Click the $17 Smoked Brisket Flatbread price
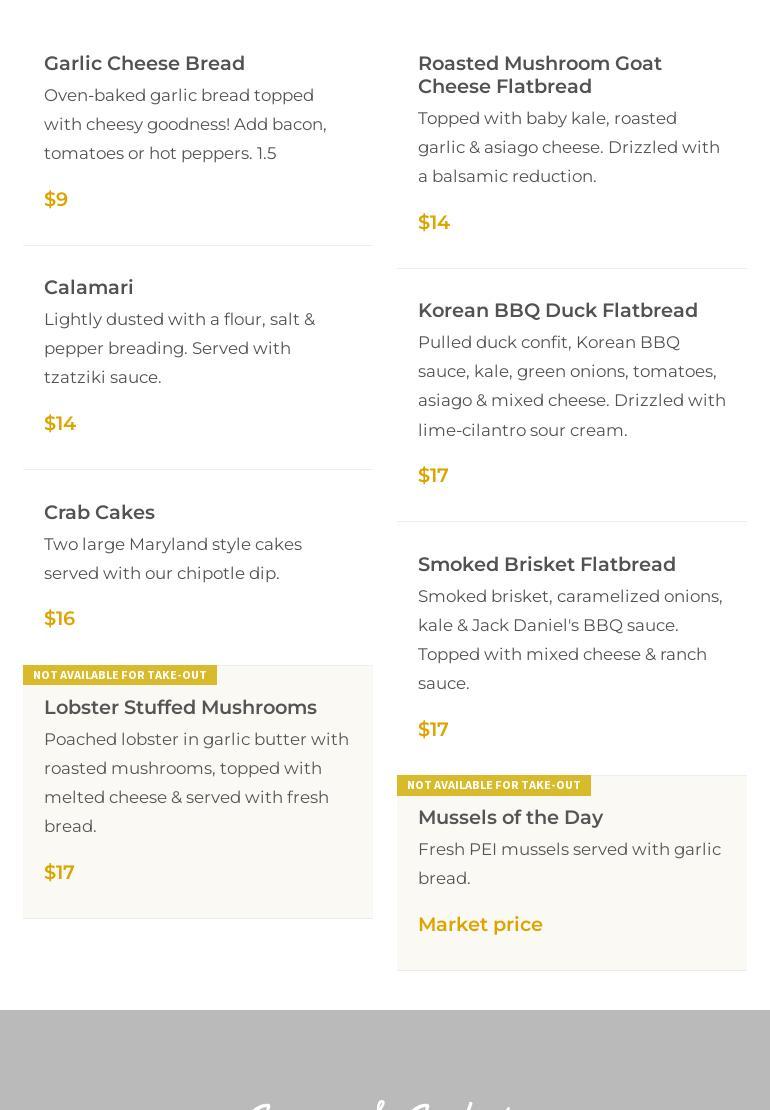770x1110 pixels. tap(433, 729)
